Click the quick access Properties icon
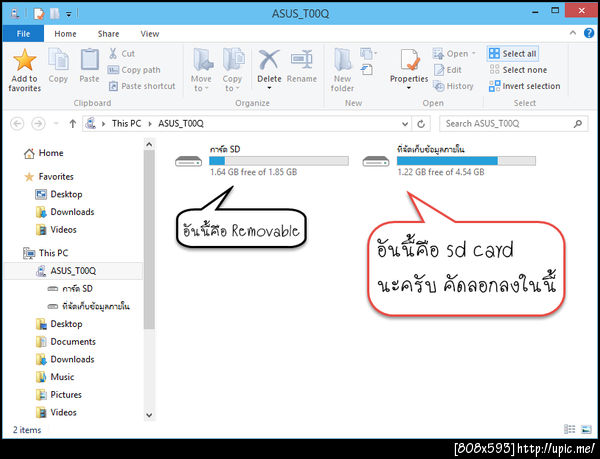This screenshot has height=459, width=600. click(38, 14)
